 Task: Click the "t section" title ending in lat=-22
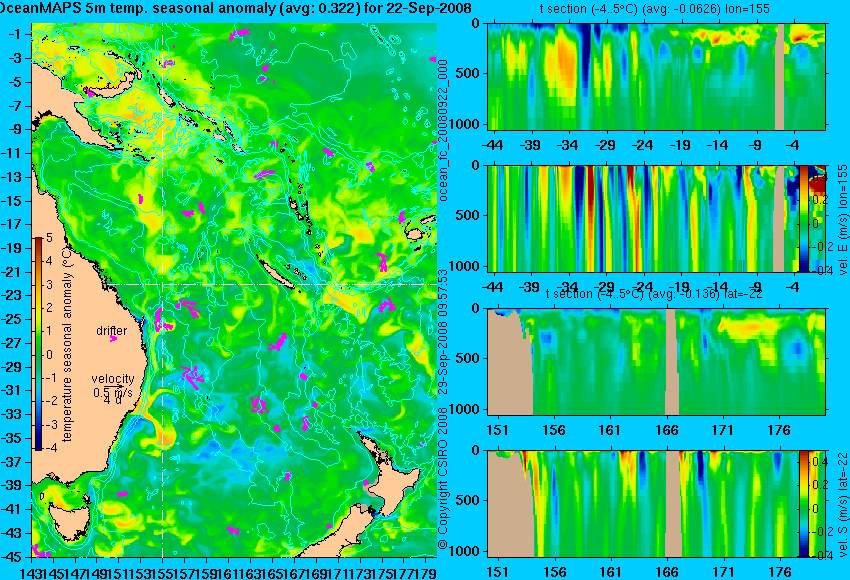(654, 294)
